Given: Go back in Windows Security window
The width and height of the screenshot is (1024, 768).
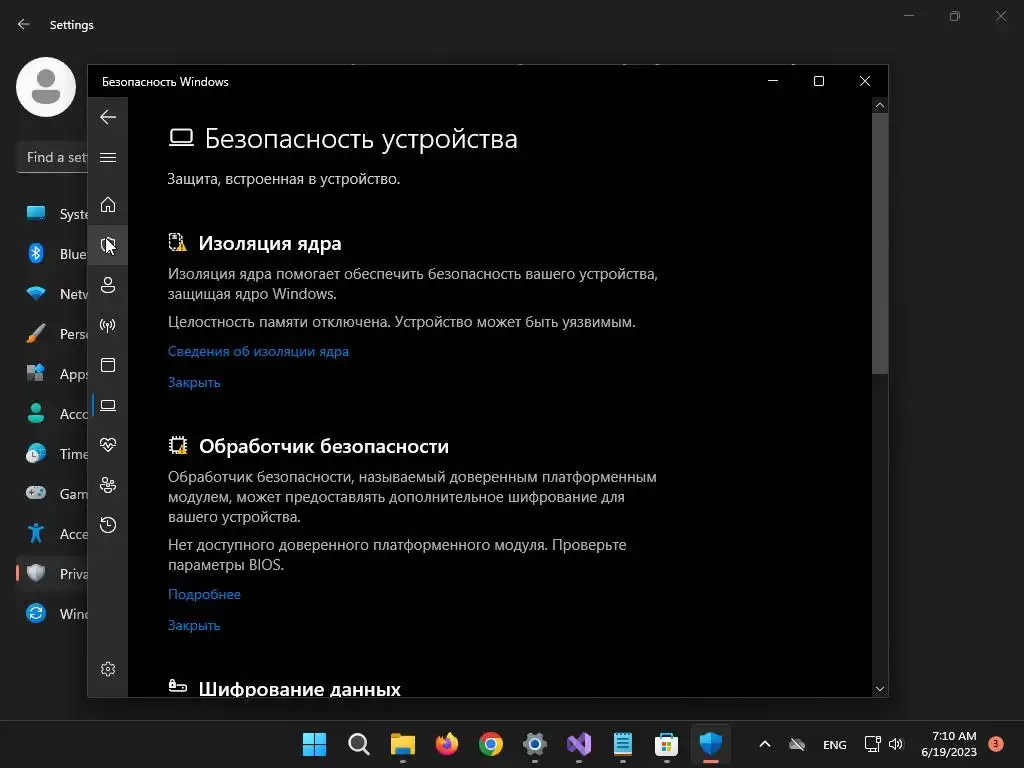Looking at the screenshot, I should (108, 118).
